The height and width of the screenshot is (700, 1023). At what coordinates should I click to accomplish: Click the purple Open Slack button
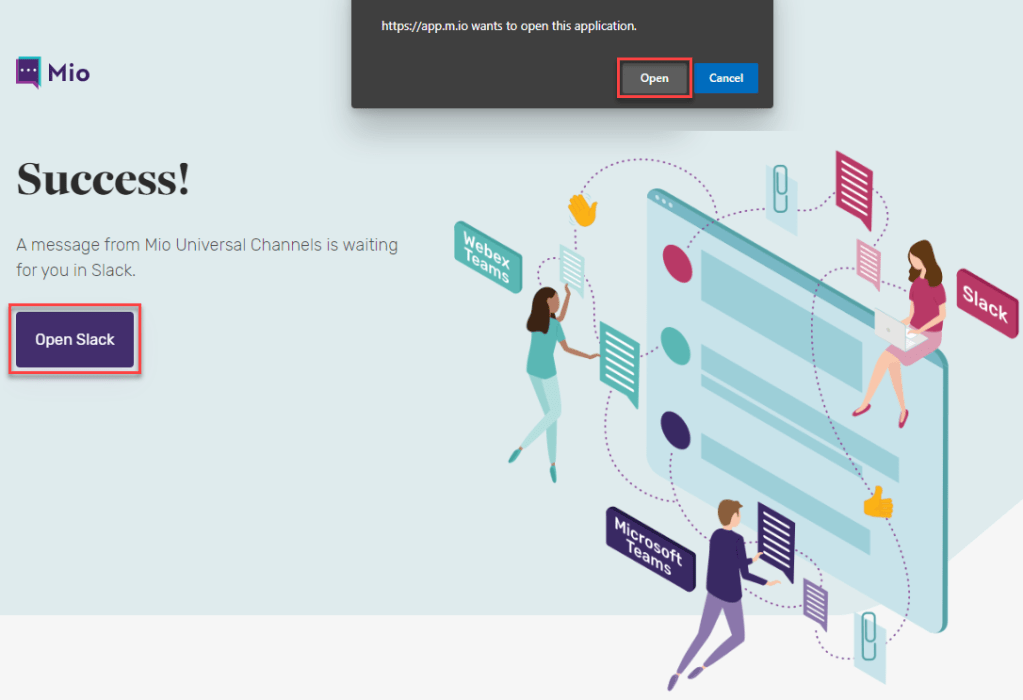click(x=75, y=340)
